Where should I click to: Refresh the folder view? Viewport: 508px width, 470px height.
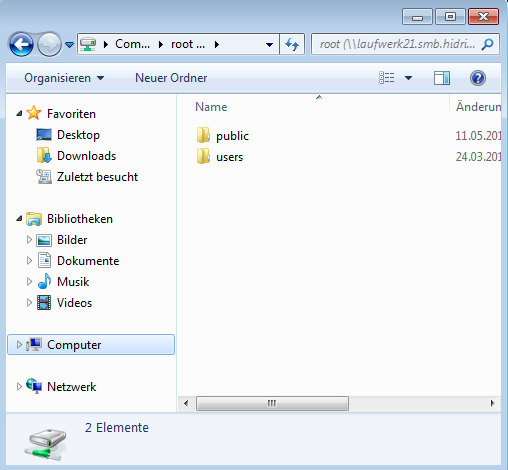[x=292, y=44]
